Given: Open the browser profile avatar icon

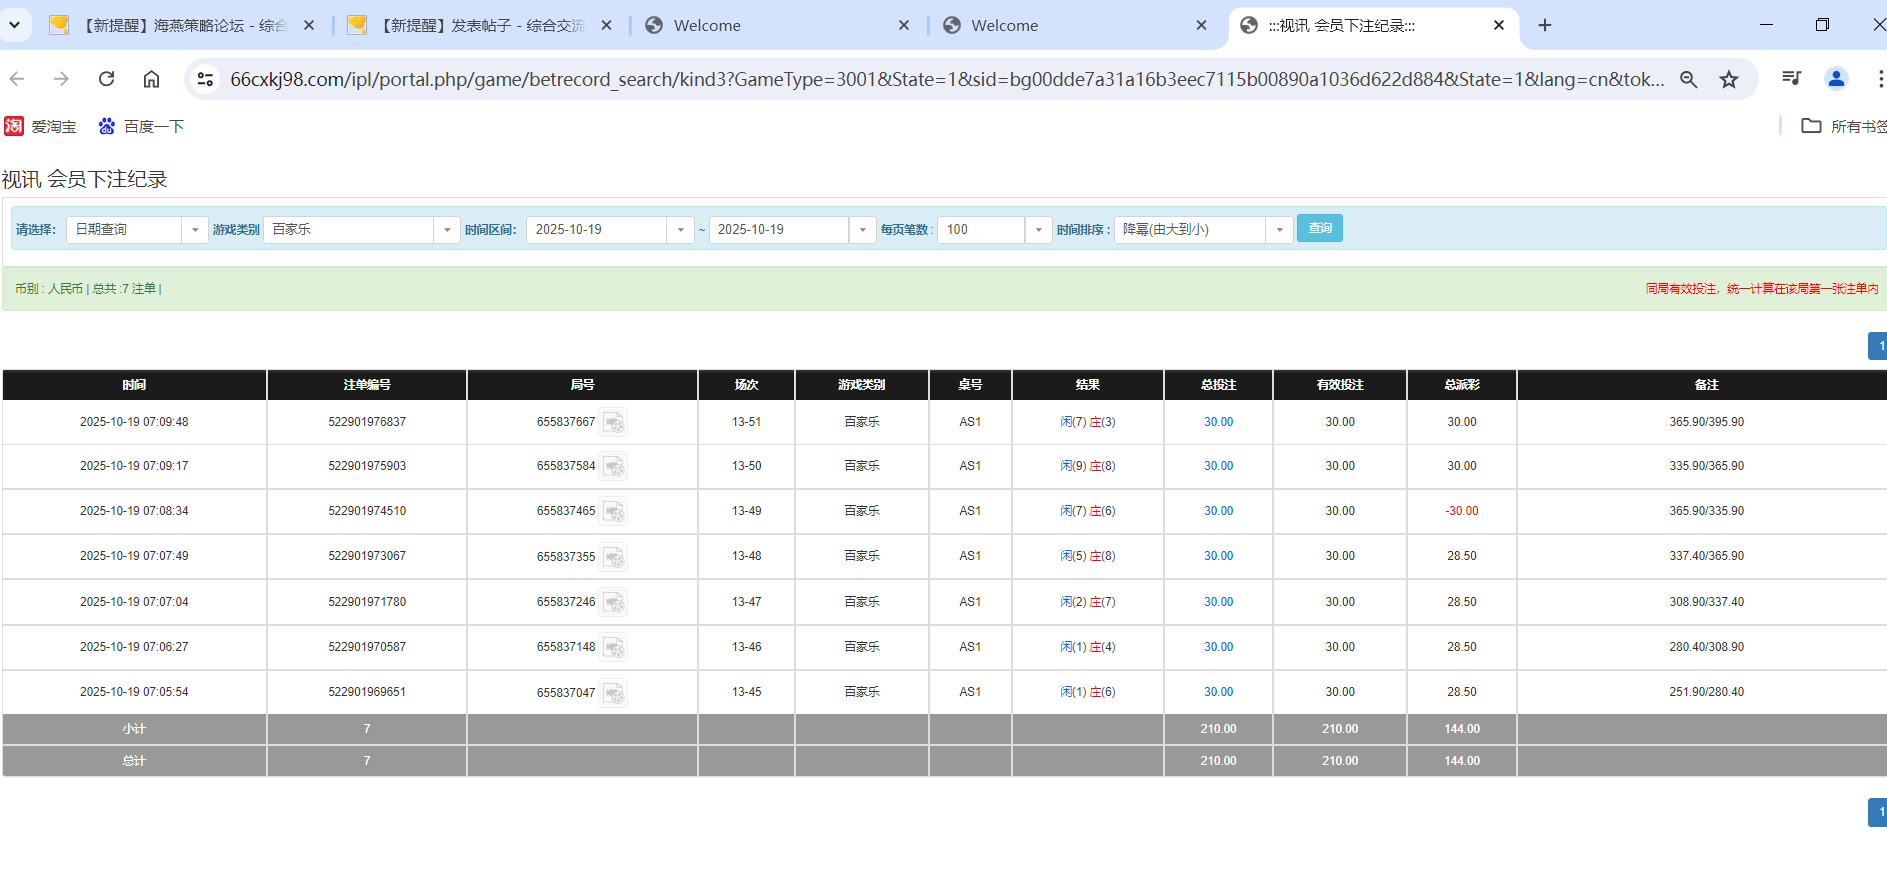Looking at the screenshot, I should (1835, 79).
